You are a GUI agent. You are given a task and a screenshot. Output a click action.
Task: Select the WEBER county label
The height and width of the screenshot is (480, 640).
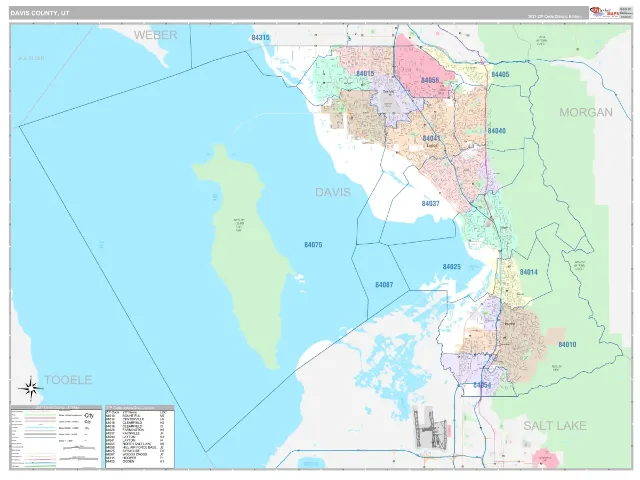point(156,35)
